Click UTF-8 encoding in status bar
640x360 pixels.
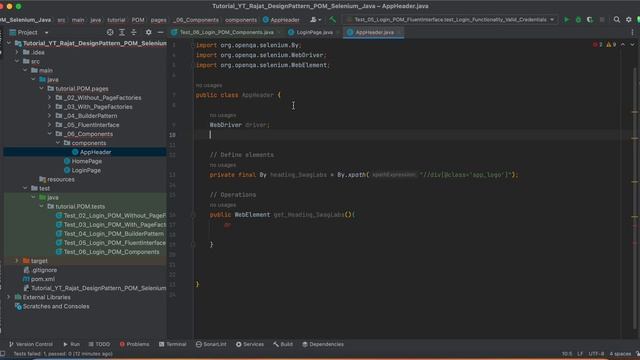[596, 353]
